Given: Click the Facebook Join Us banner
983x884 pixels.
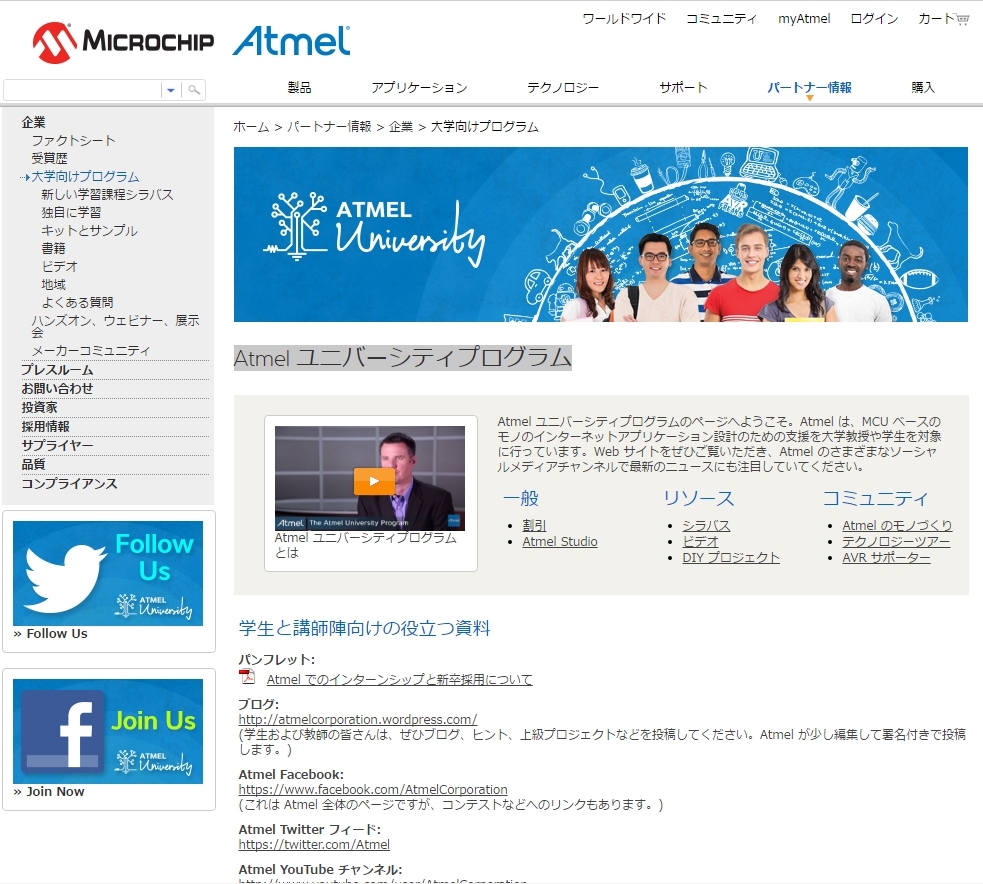Looking at the screenshot, I should (x=108, y=731).
